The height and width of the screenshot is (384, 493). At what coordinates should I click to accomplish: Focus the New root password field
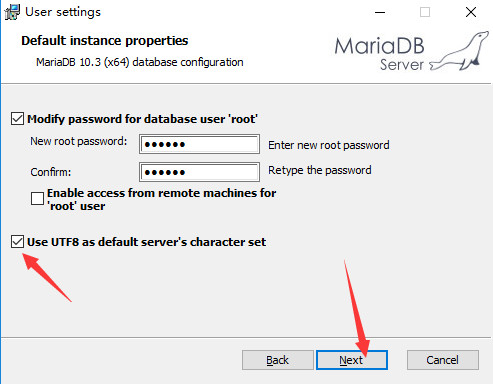tap(199, 144)
